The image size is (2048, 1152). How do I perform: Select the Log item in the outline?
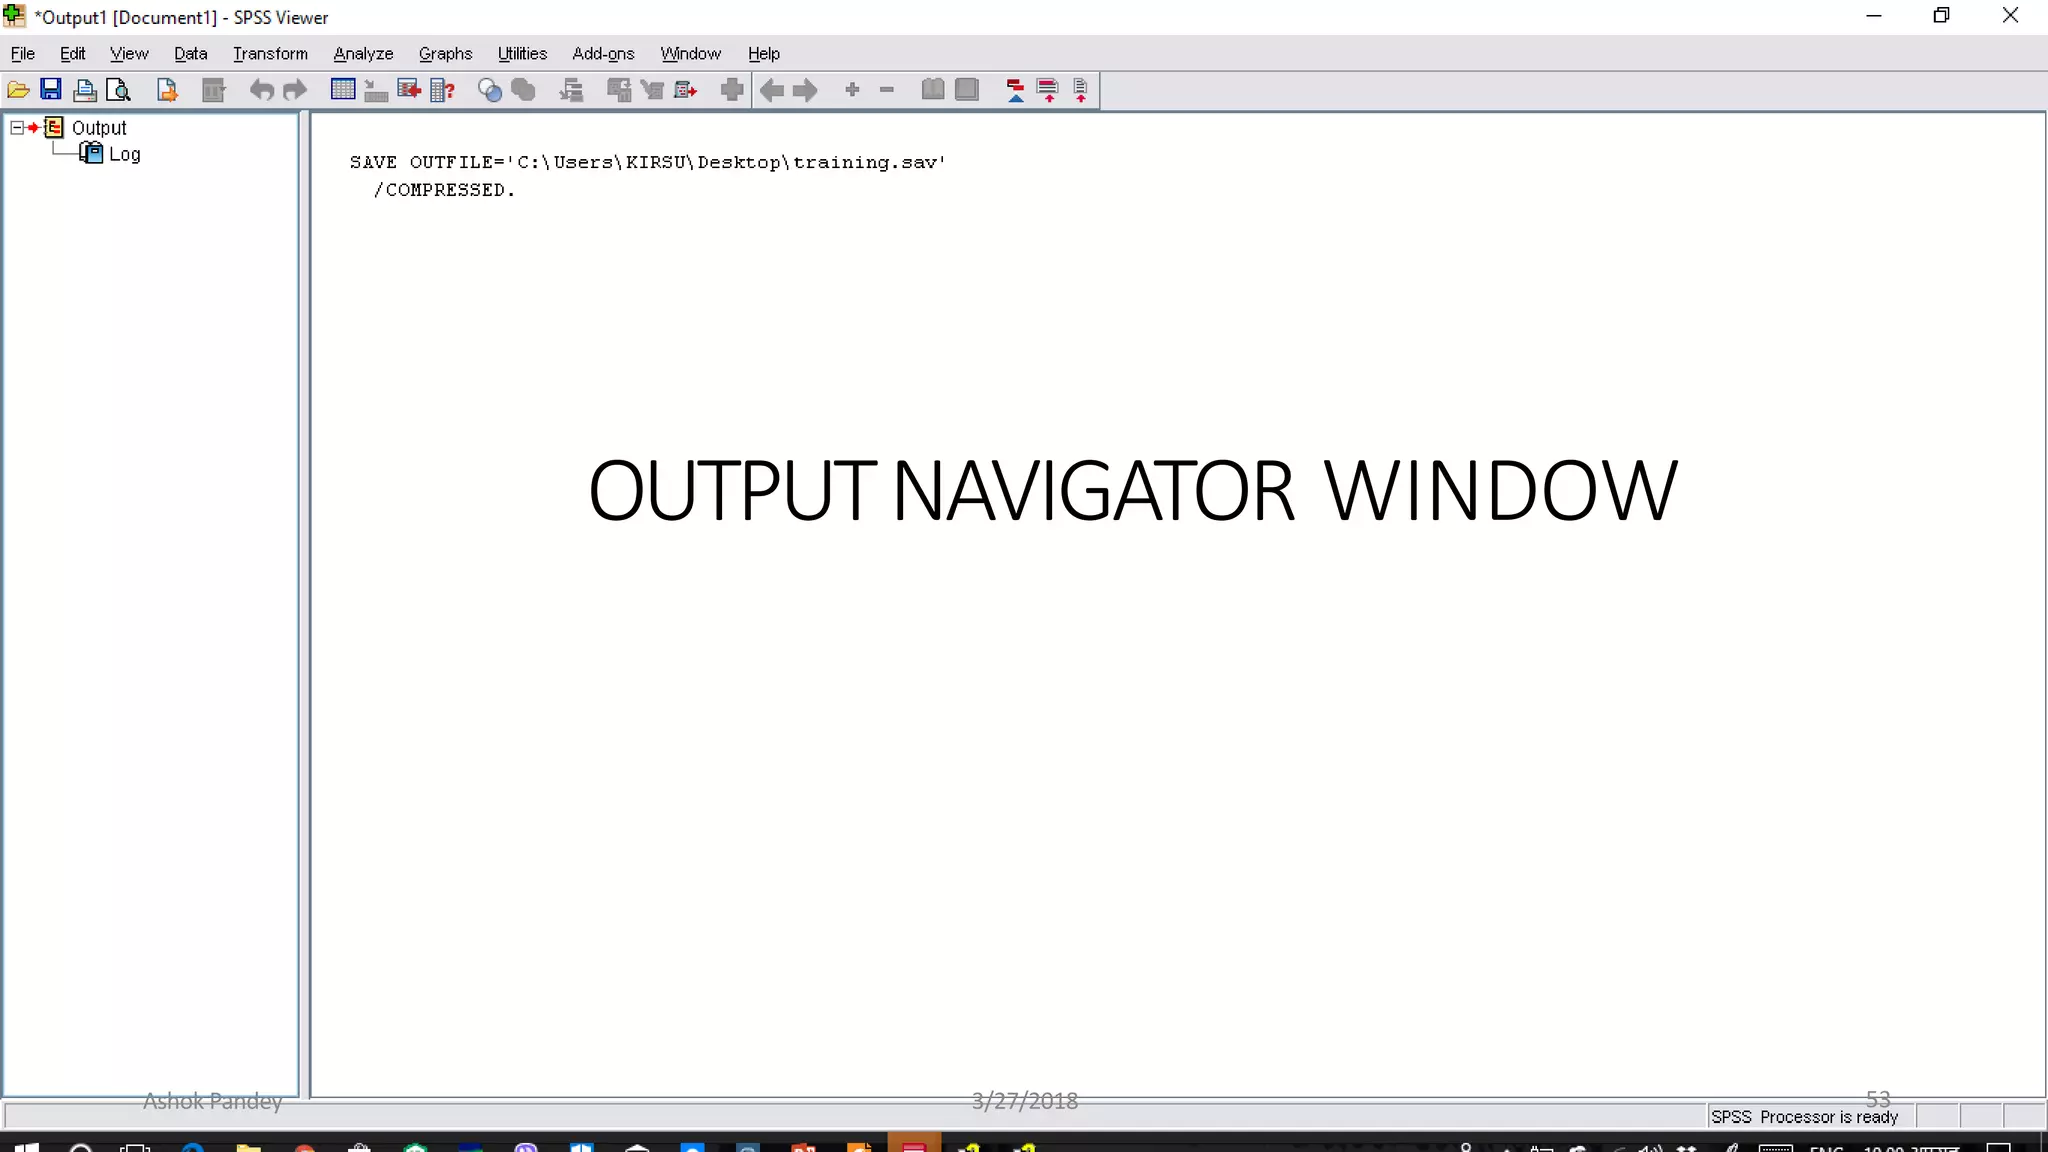click(124, 154)
